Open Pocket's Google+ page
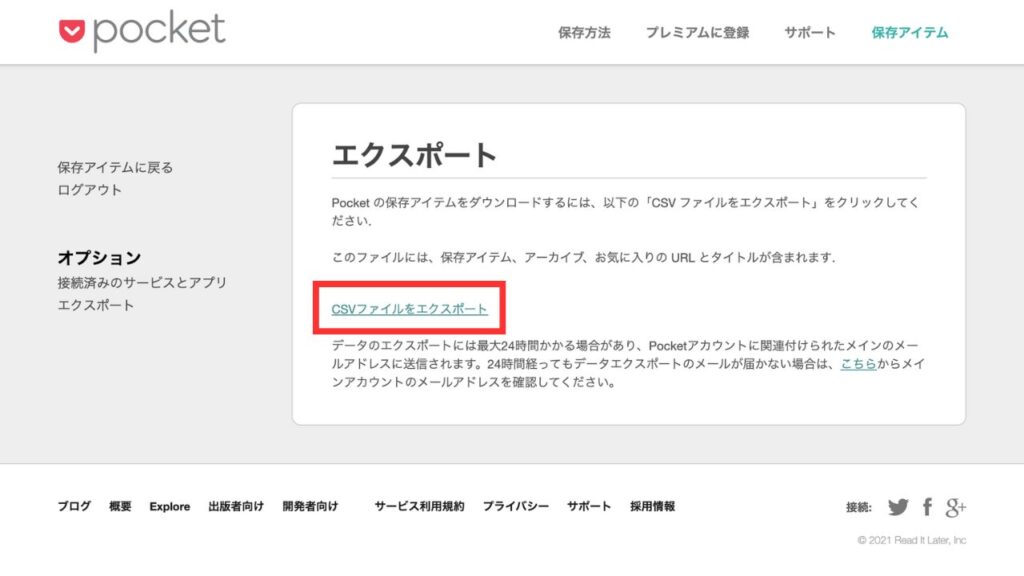Image resolution: width=1024 pixels, height=576 pixels. [x=955, y=507]
